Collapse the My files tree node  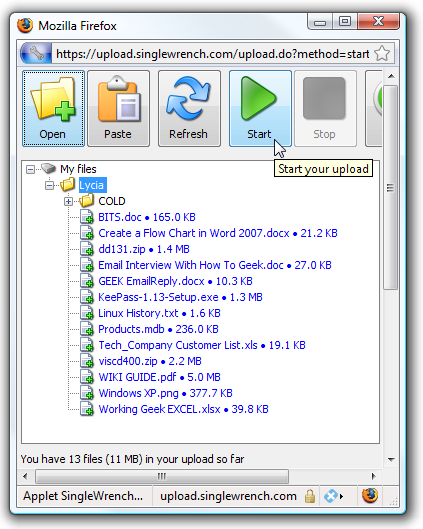coord(30,169)
